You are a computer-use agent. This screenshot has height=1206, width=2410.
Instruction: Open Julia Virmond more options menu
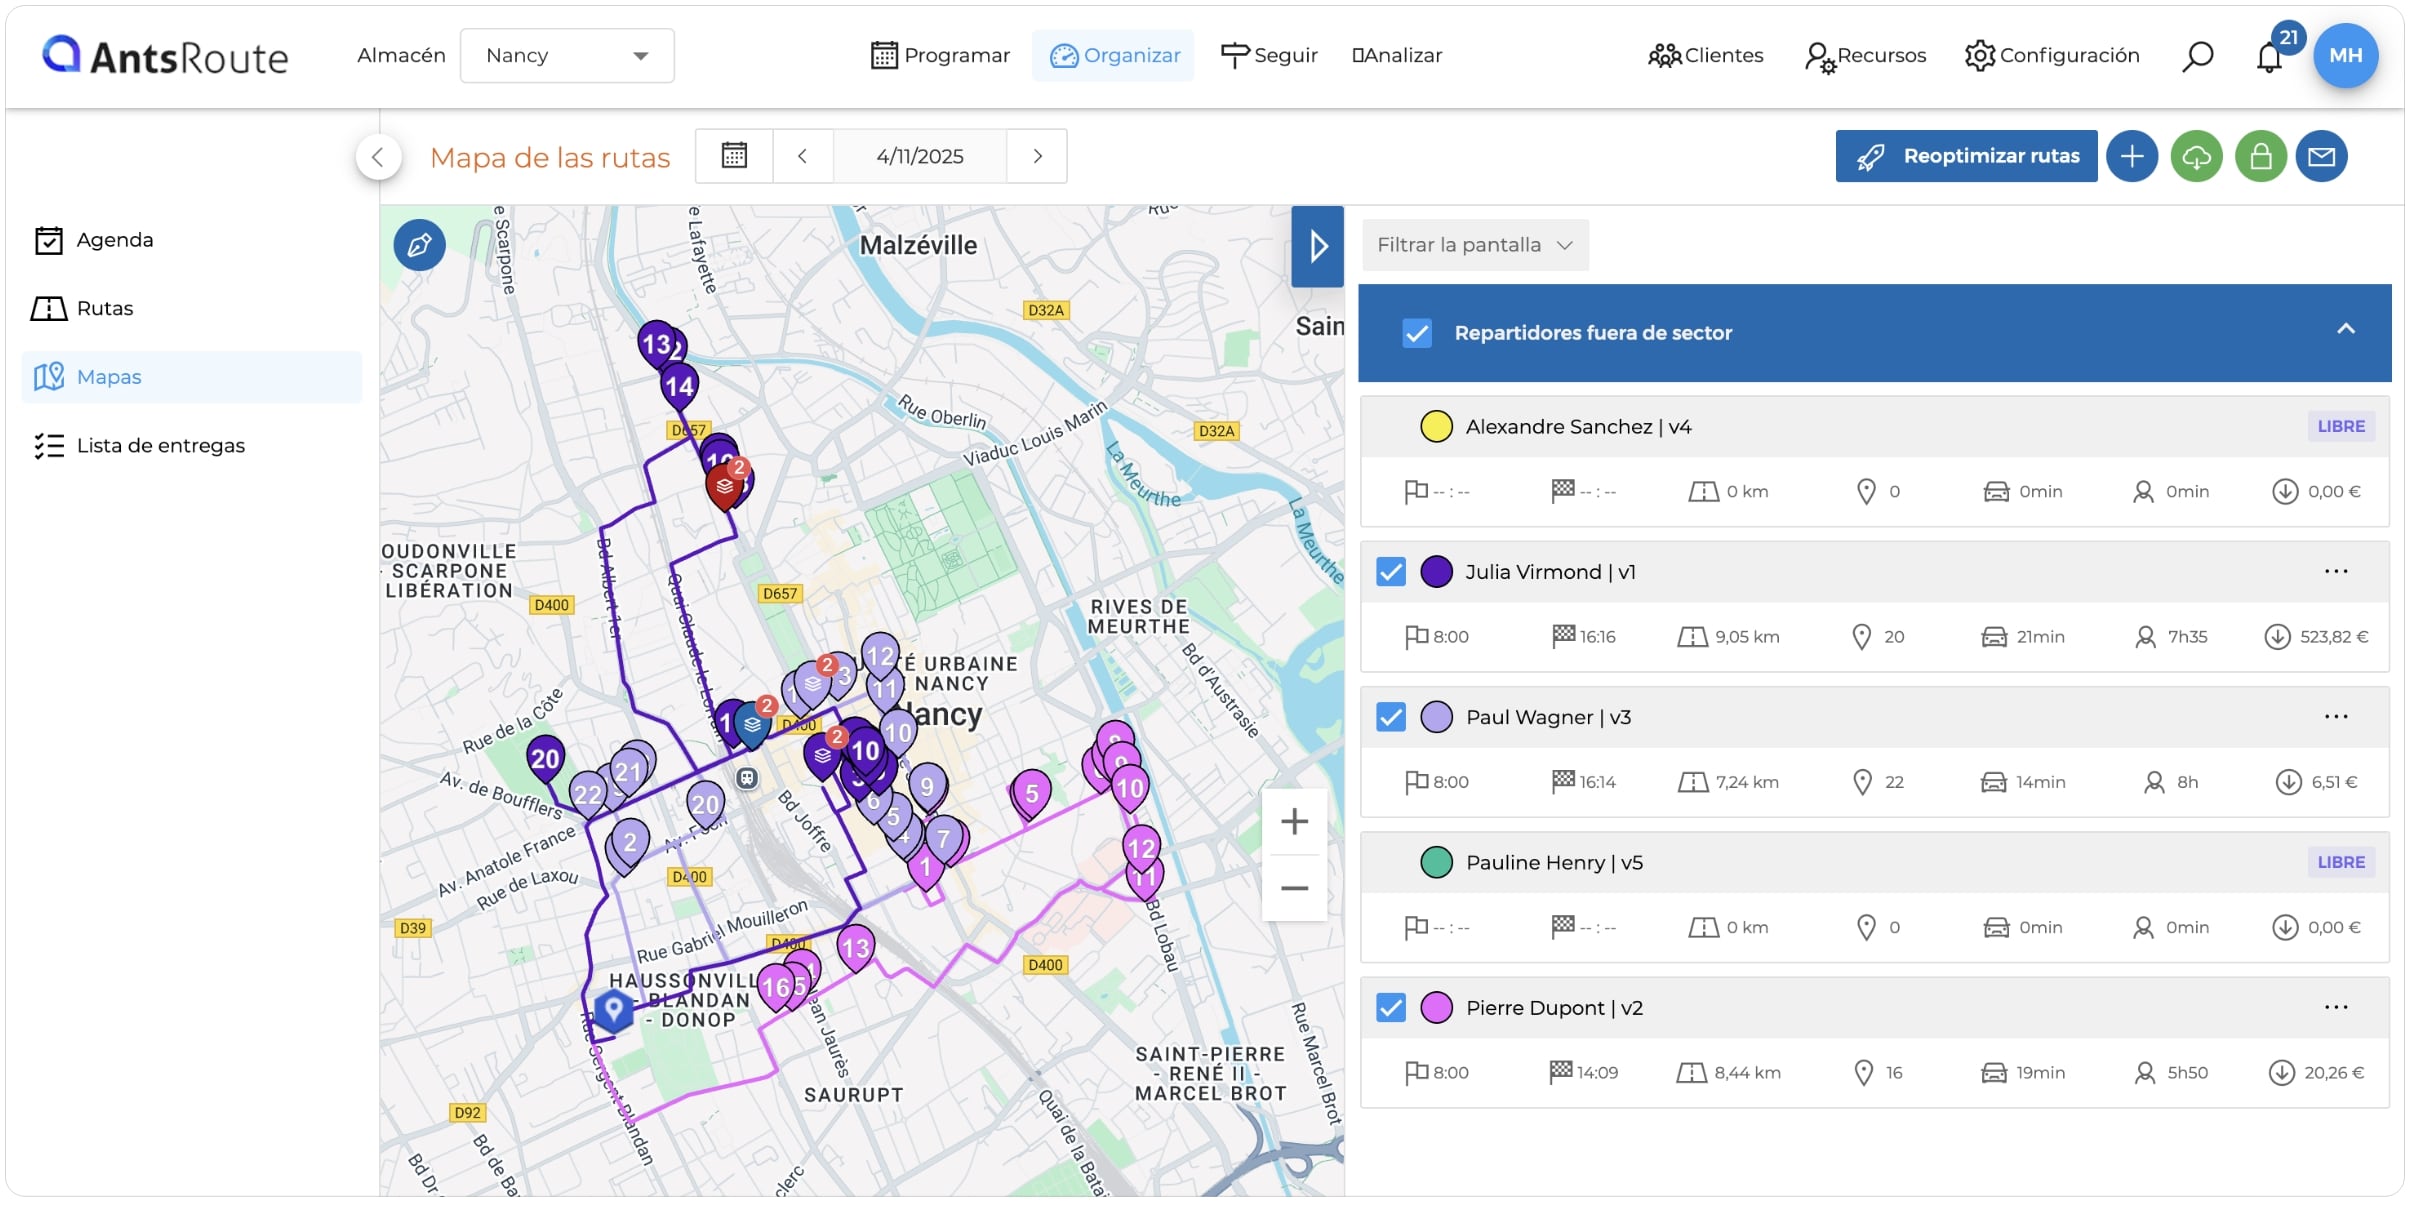[x=2336, y=572]
